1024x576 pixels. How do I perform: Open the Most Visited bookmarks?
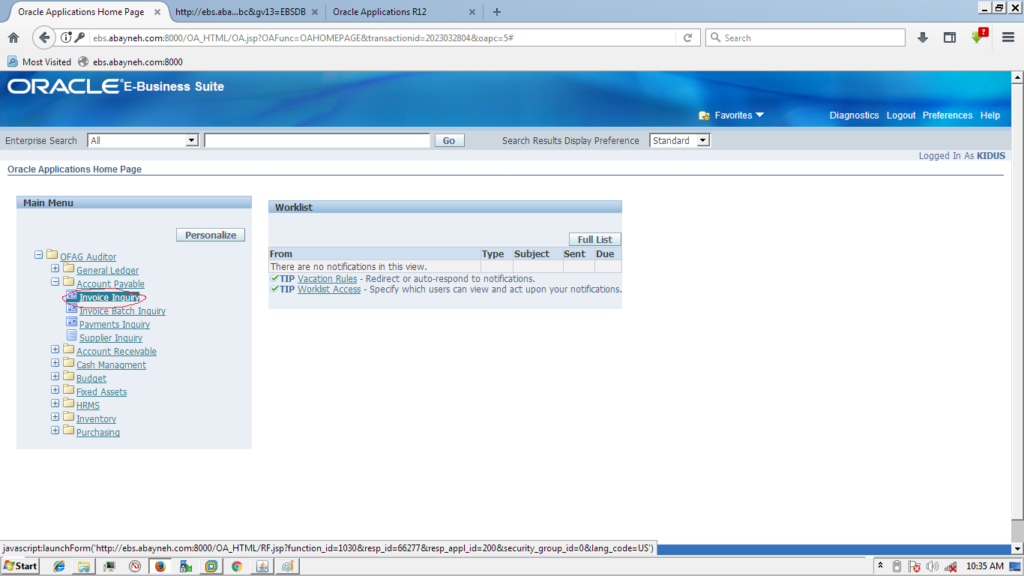[39, 62]
